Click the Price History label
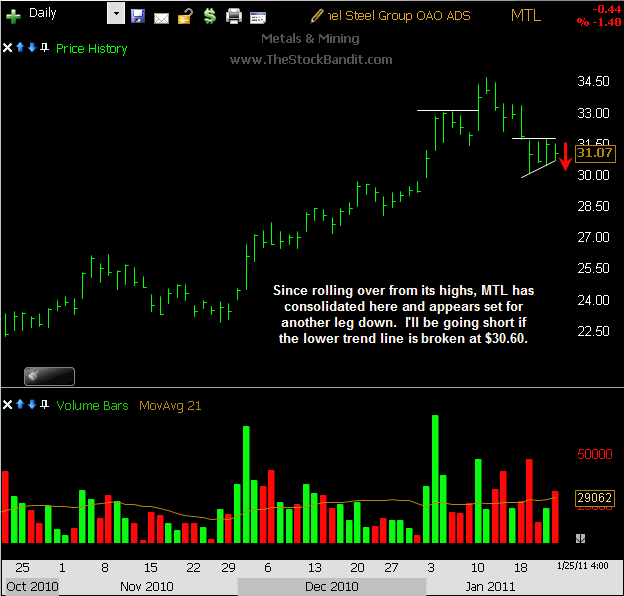The width and height of the screenshot is (624, 596). pos(92,49)
